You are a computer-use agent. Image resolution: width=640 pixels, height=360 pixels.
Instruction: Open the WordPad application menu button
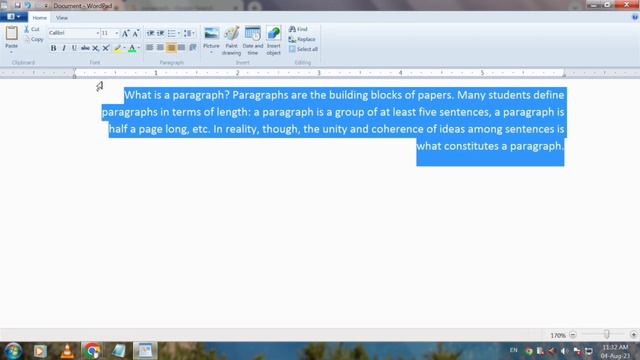pos(13,17)
